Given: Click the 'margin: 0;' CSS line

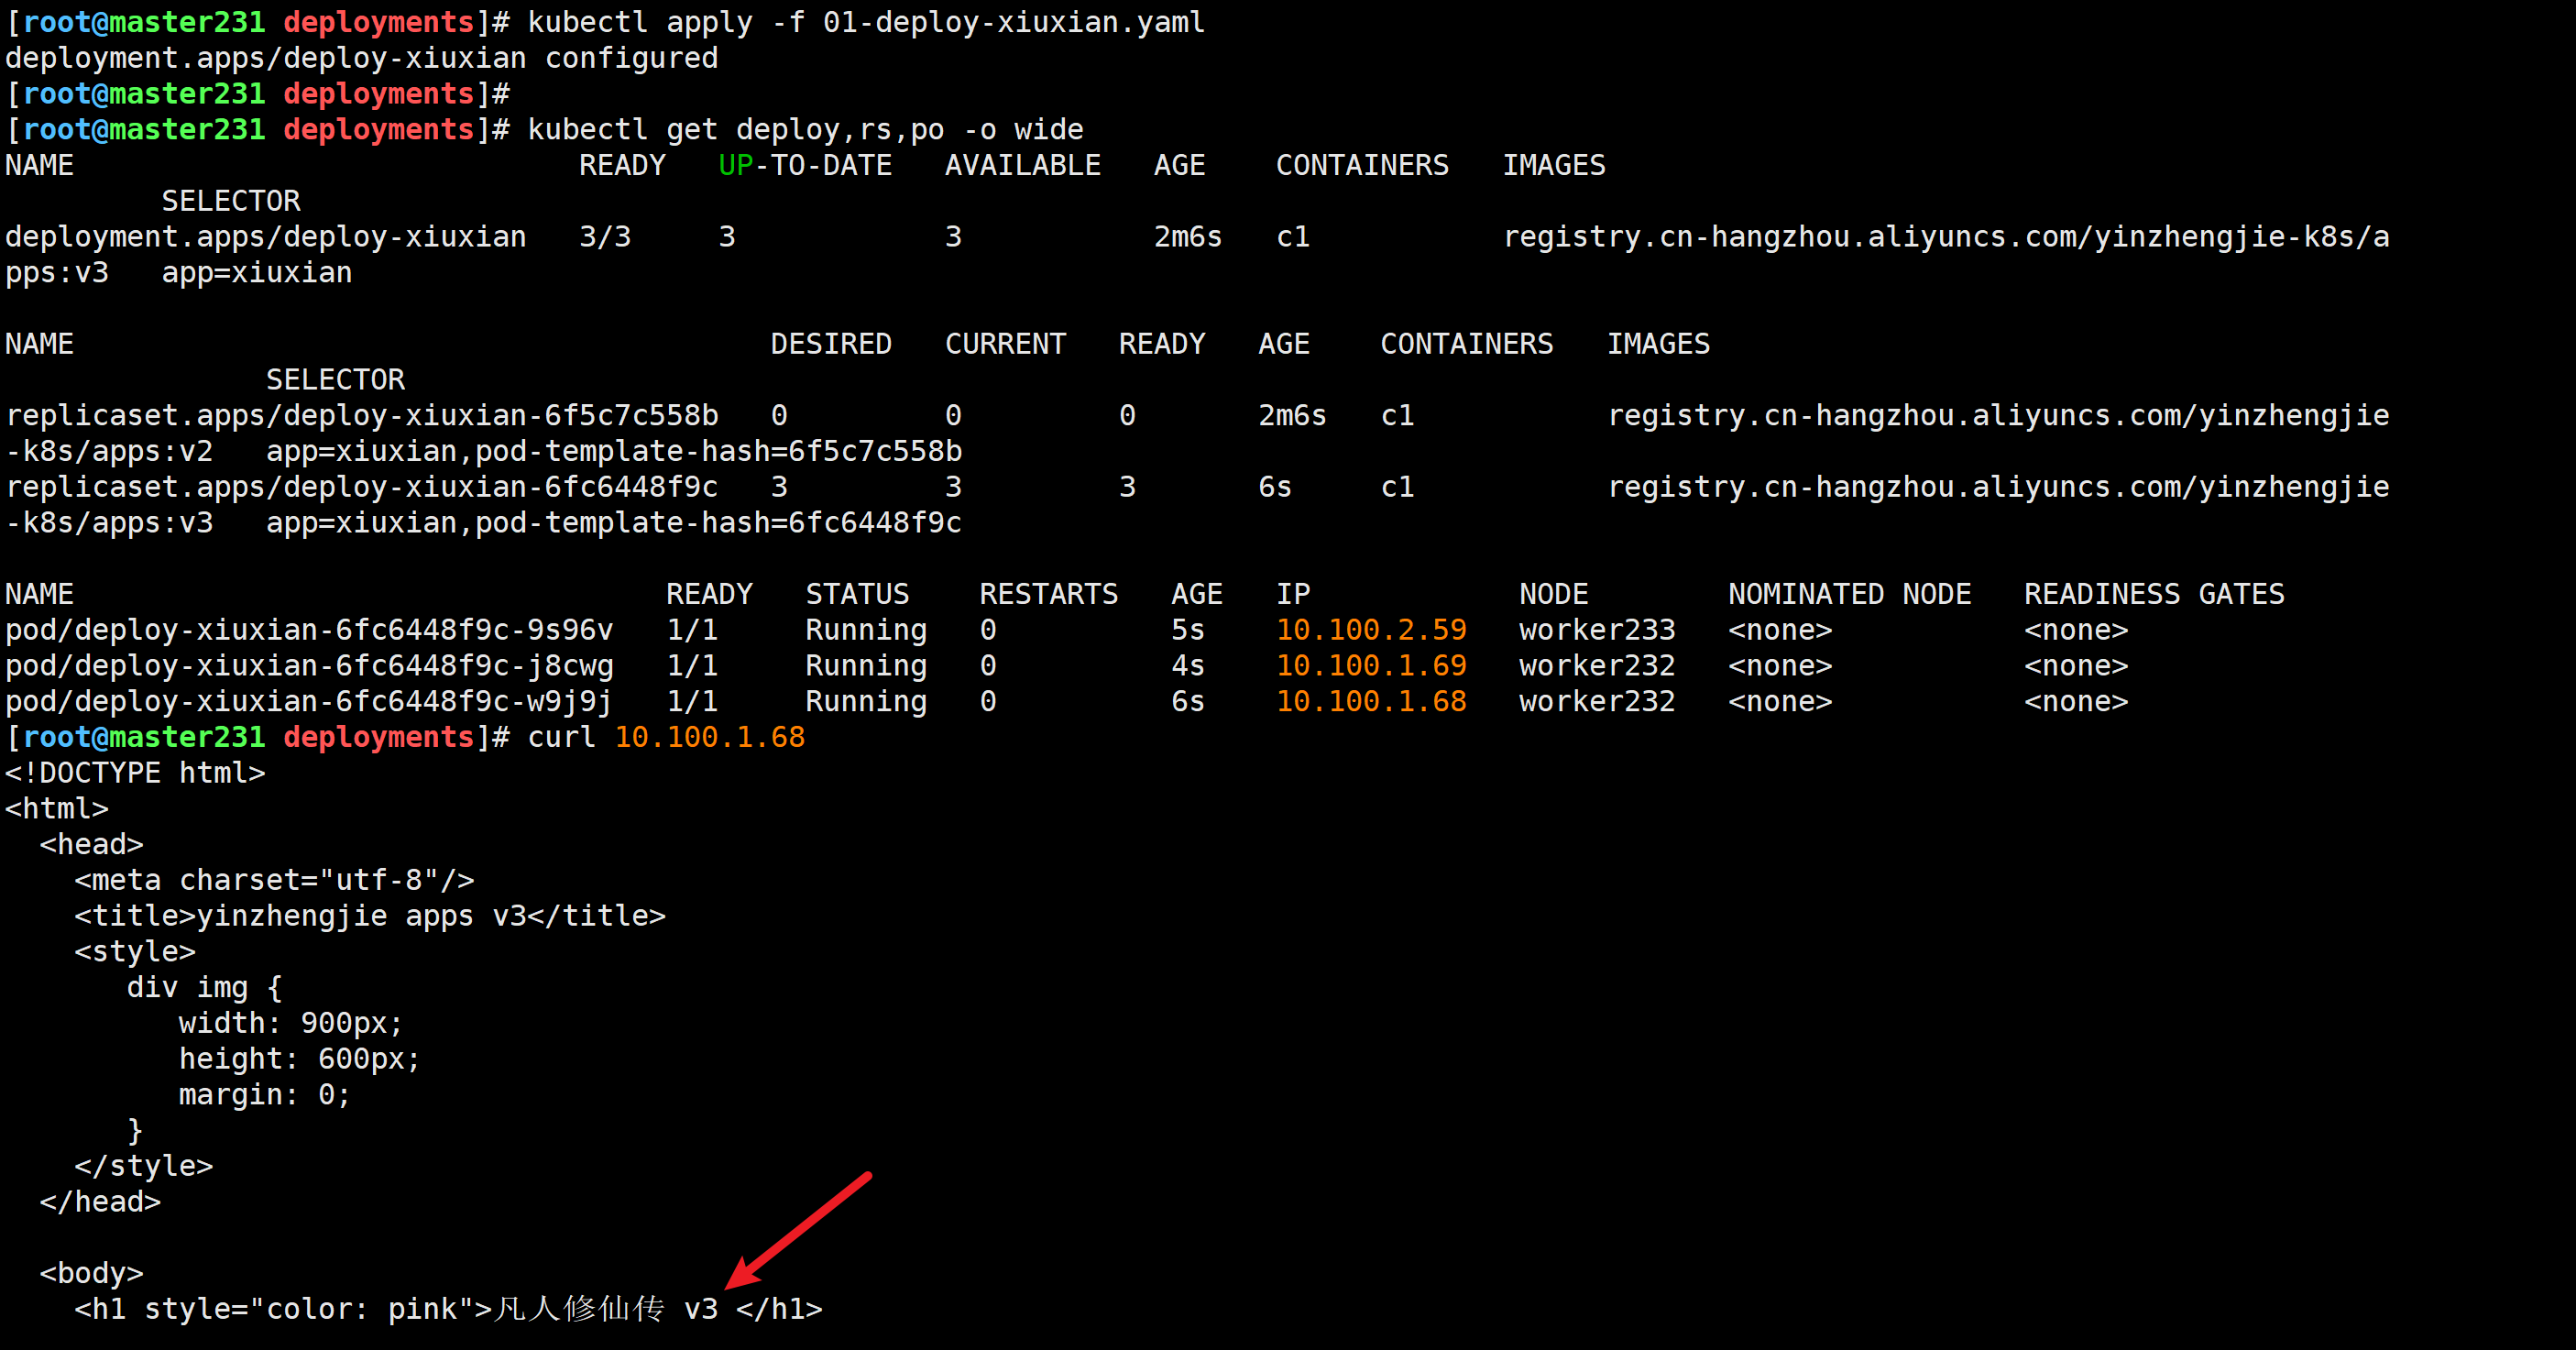Looking at the screenshot, I should pos(265,1095).
